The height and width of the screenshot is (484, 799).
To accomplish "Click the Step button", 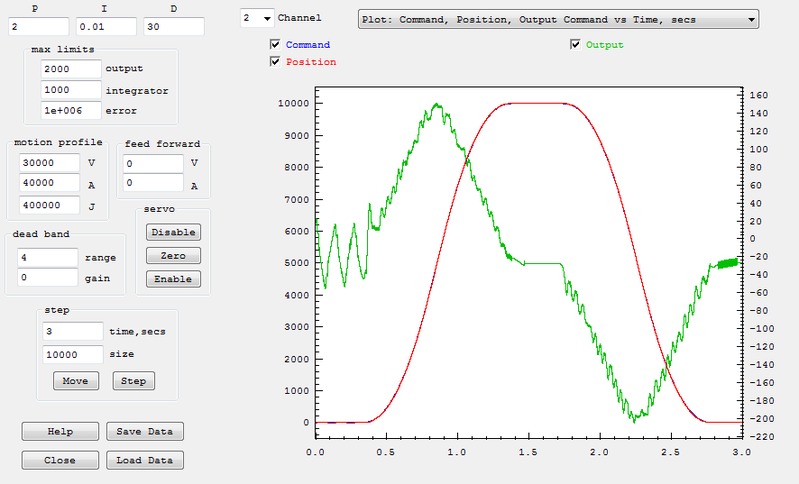I will point(133,381).
